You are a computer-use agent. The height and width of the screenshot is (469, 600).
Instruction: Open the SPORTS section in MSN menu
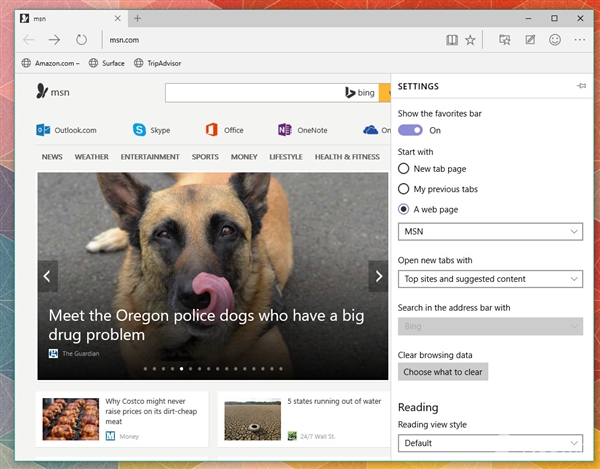205,157
